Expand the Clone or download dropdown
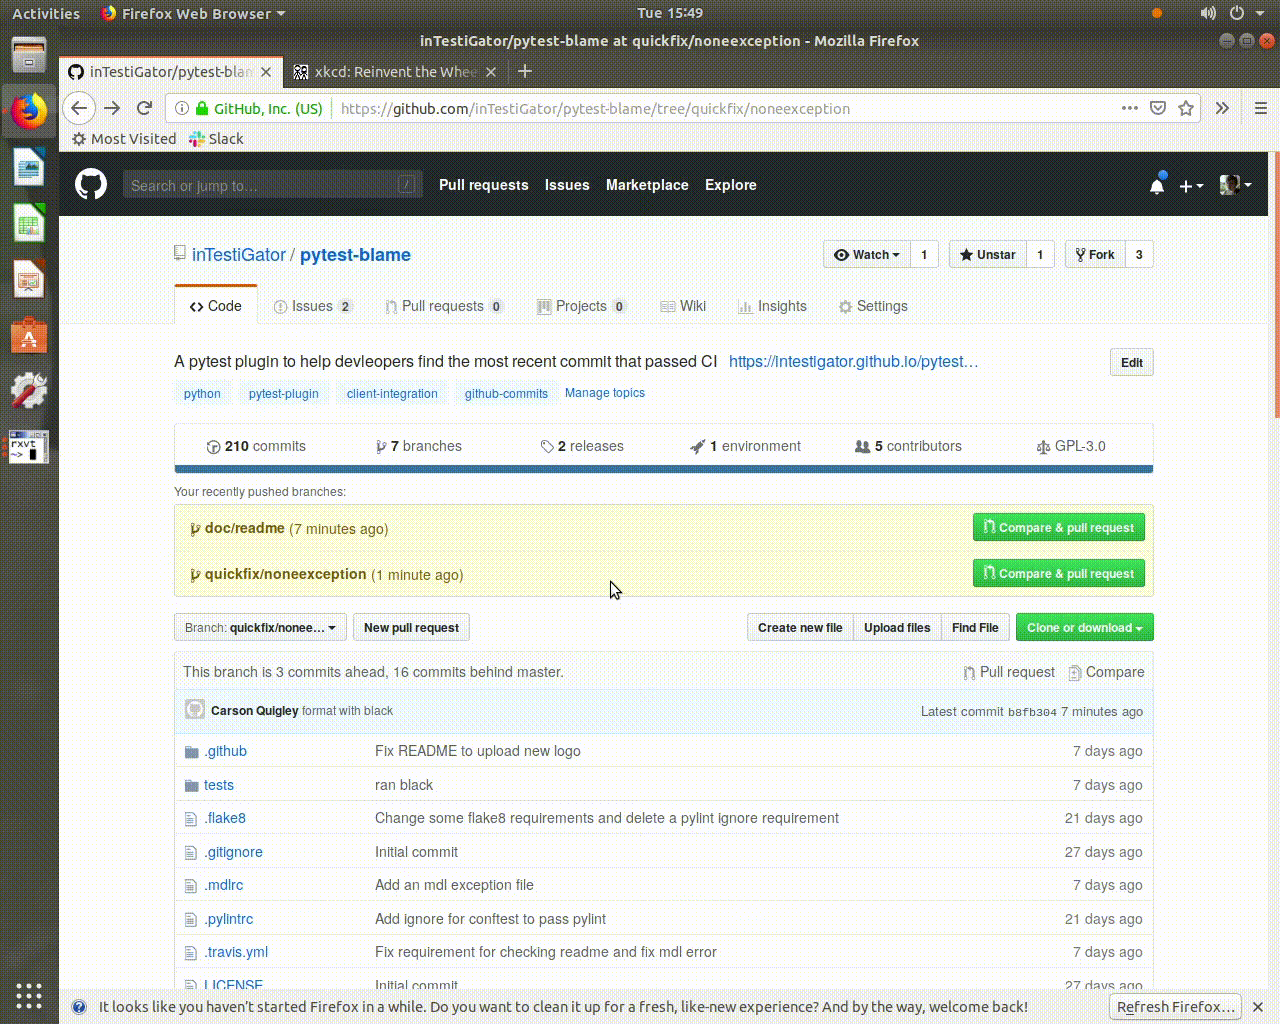1280x1024 pixels. pos(1084,628)
